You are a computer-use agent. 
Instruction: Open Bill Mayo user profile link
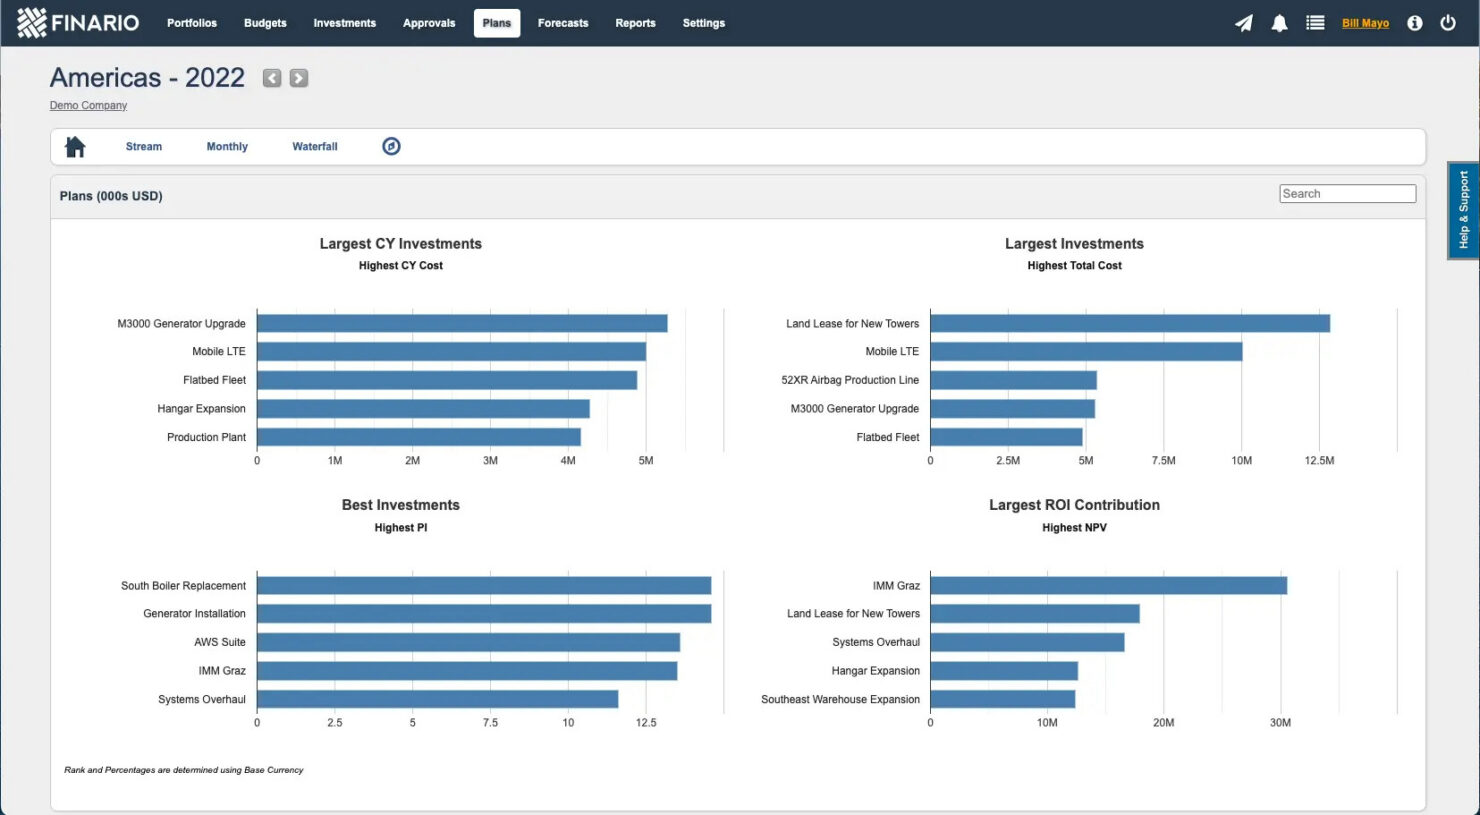coord(1365,23)
